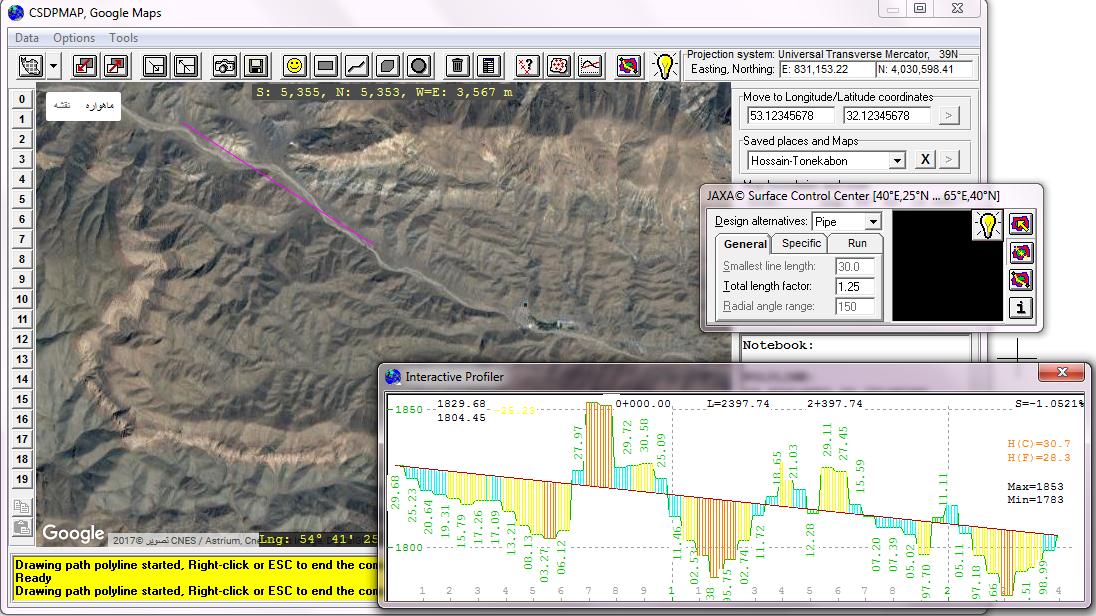Click the Radial angle range field

[x=855, y=306]
